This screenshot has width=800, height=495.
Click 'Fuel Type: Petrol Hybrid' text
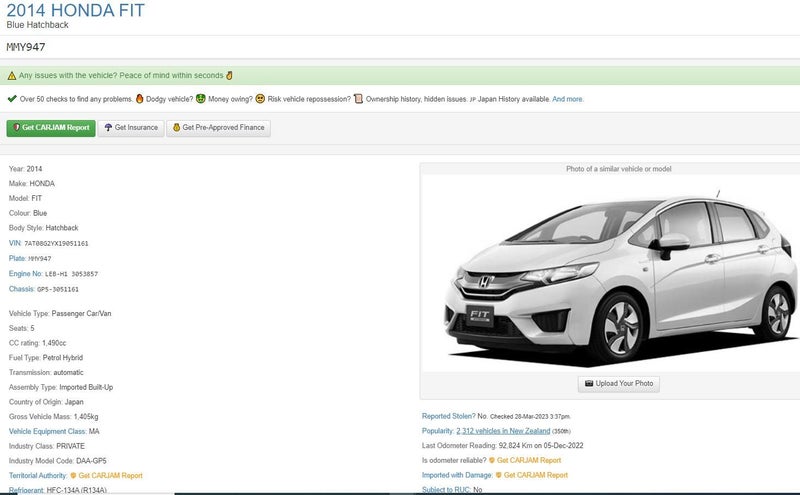46,358
